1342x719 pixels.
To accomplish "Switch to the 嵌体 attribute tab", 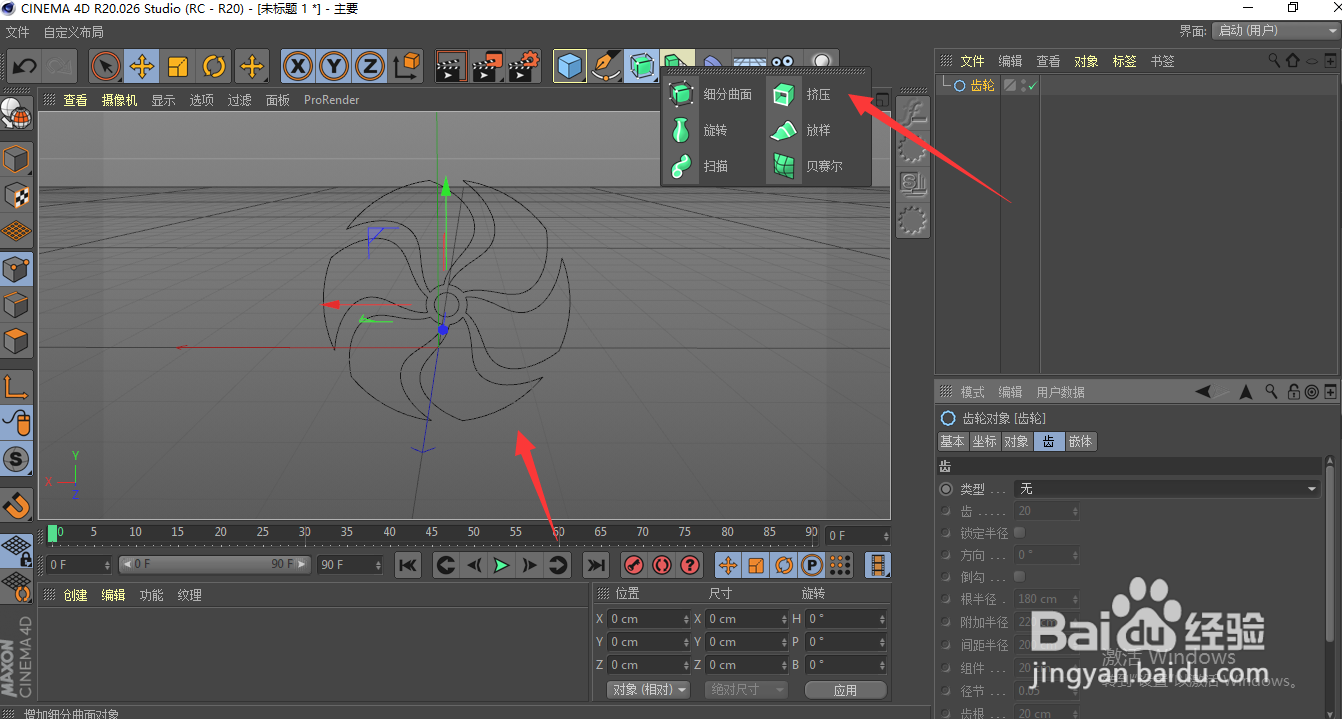I will [x=1080, y=441].
